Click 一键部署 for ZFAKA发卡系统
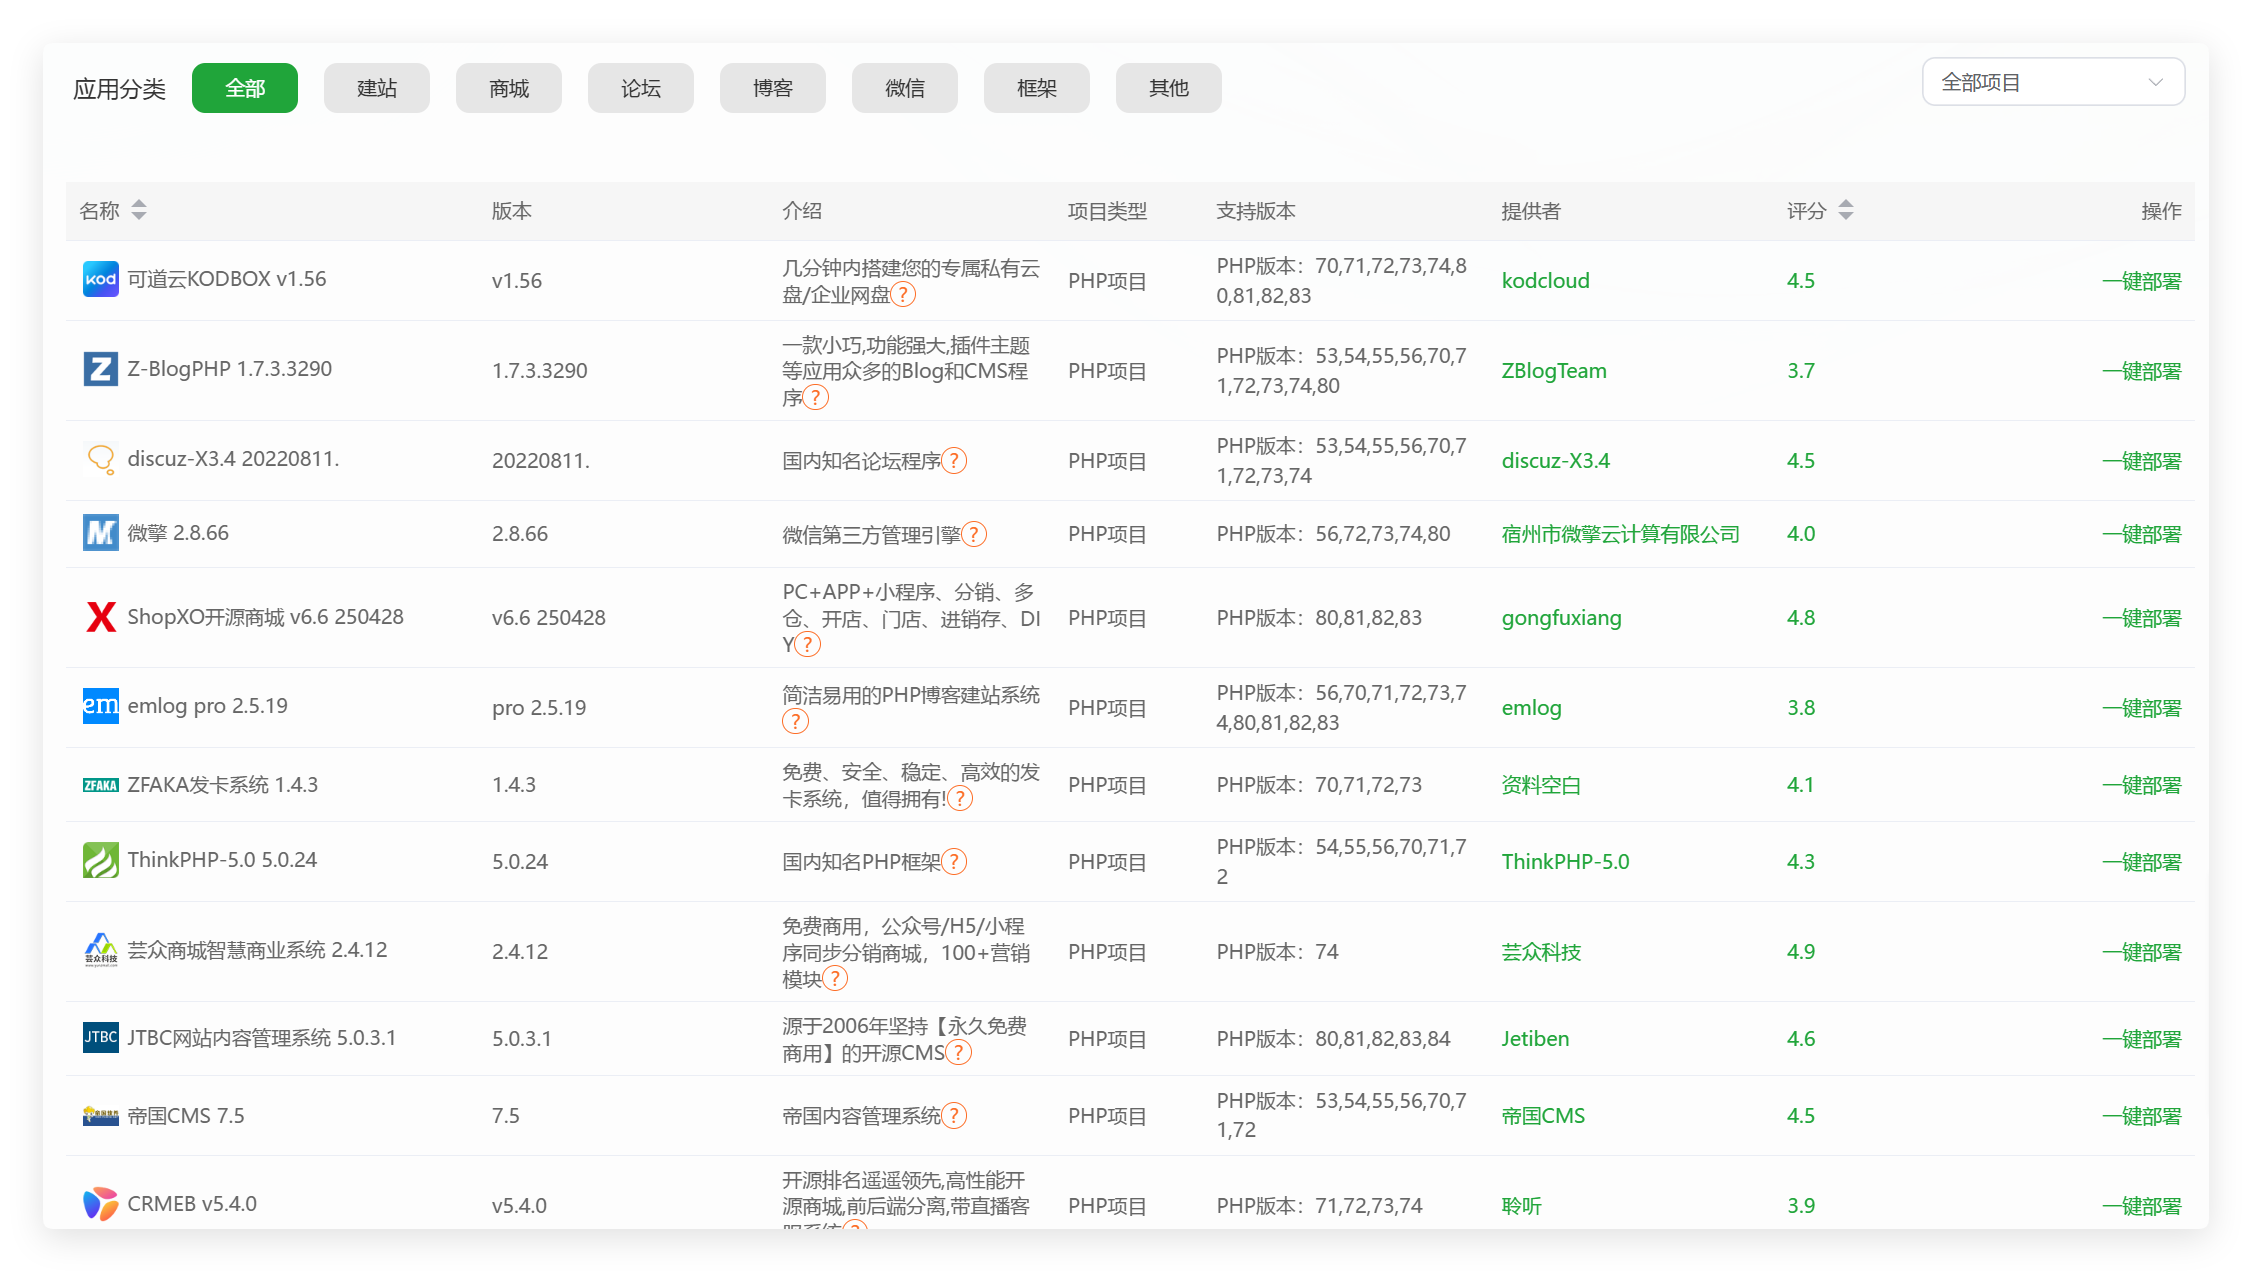2252x1272 pixels. pyautogui.click(x=2141, y=785)
